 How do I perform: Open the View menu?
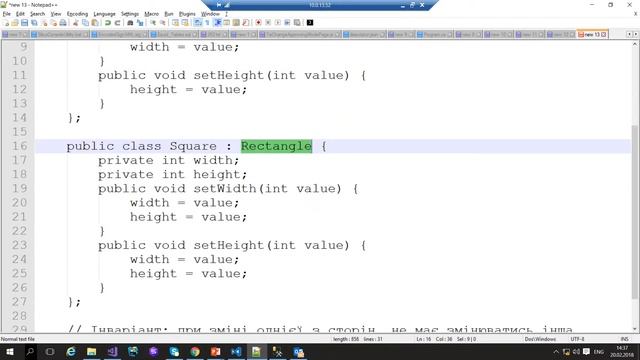pyautogui.click(x=56, y=14)
